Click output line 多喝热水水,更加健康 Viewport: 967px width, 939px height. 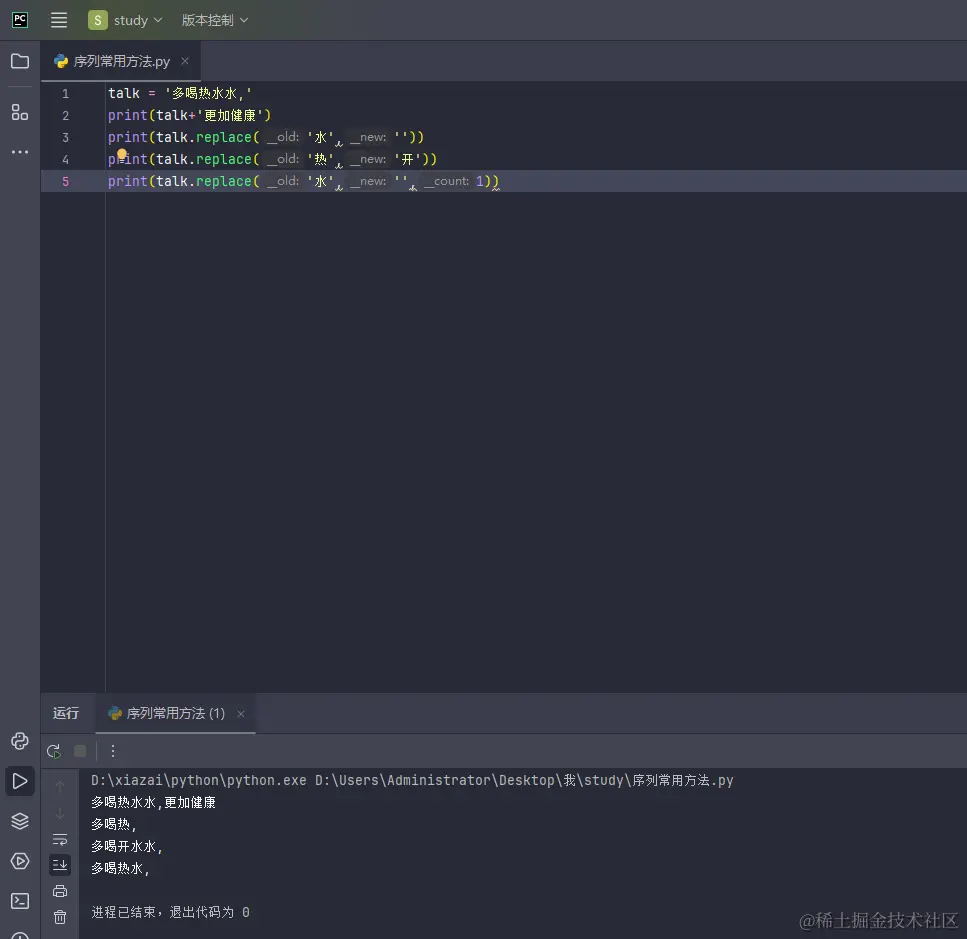click(x=154, y=803)
